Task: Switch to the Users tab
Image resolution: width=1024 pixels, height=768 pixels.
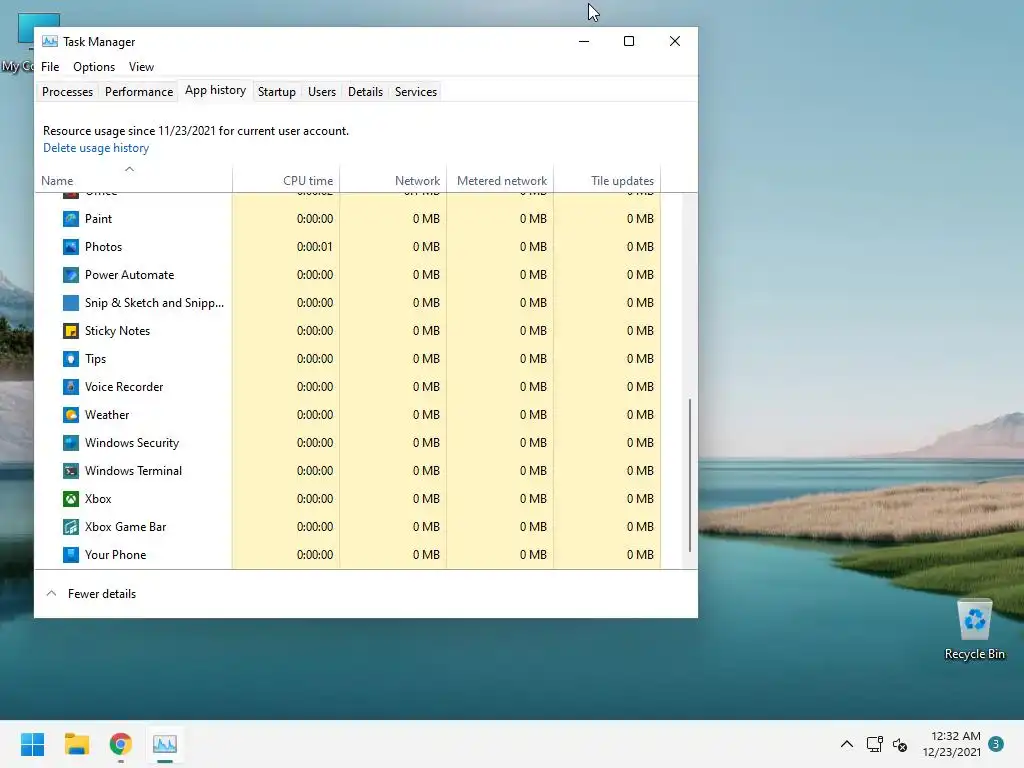Action: point(322,92)
